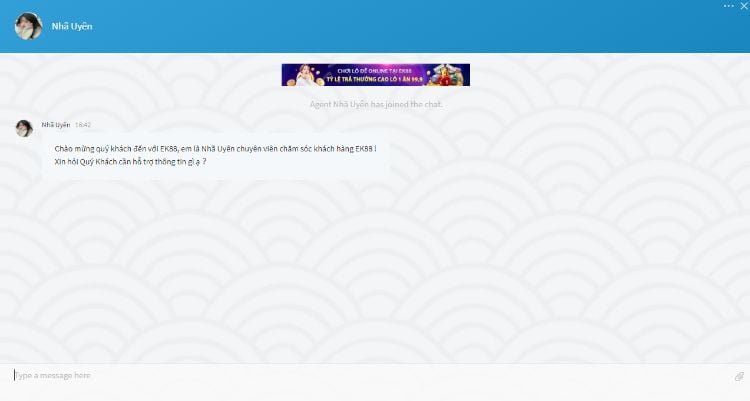Image resolution: width=750 pixels, height=401 pixels.
Task: Click the paperclip attachment icon
Action: (x=739, y=376)
